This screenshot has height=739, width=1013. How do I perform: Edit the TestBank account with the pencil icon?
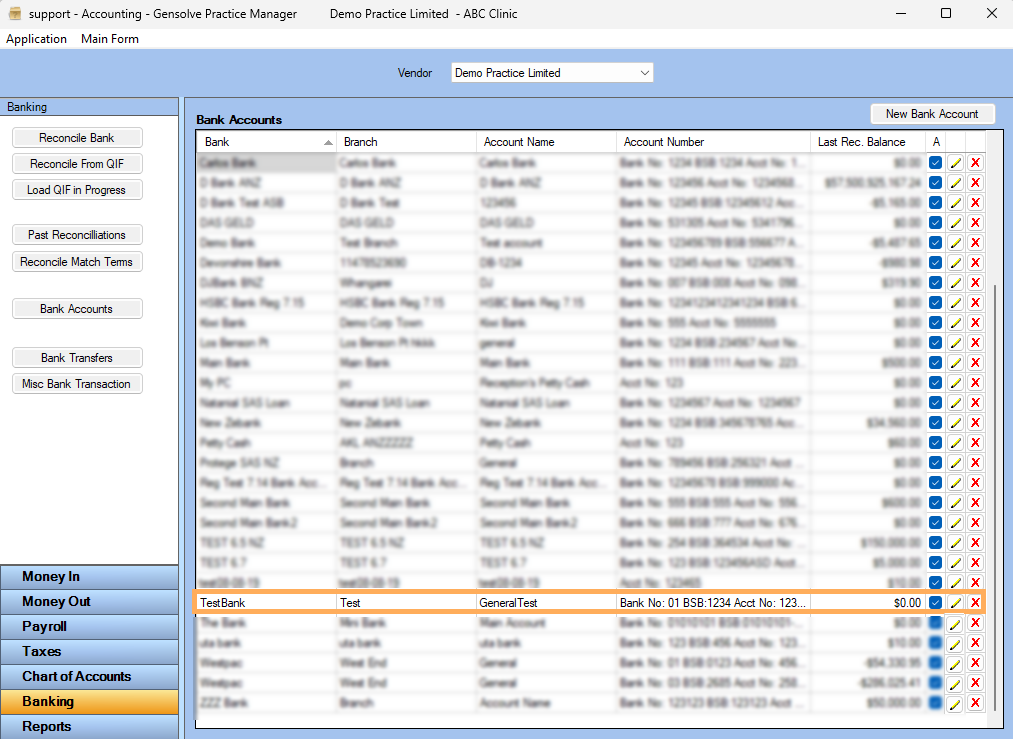(x=956, y=603)
